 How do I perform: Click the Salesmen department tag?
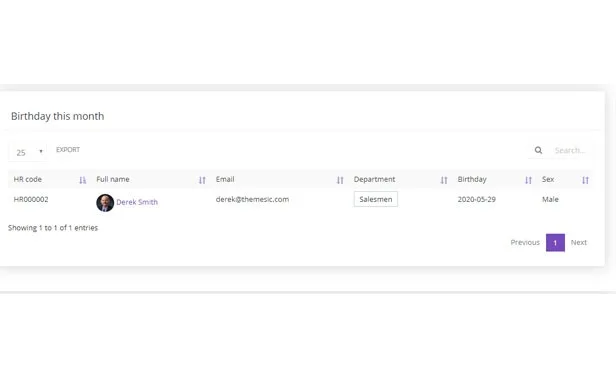[x=376, y=199]
